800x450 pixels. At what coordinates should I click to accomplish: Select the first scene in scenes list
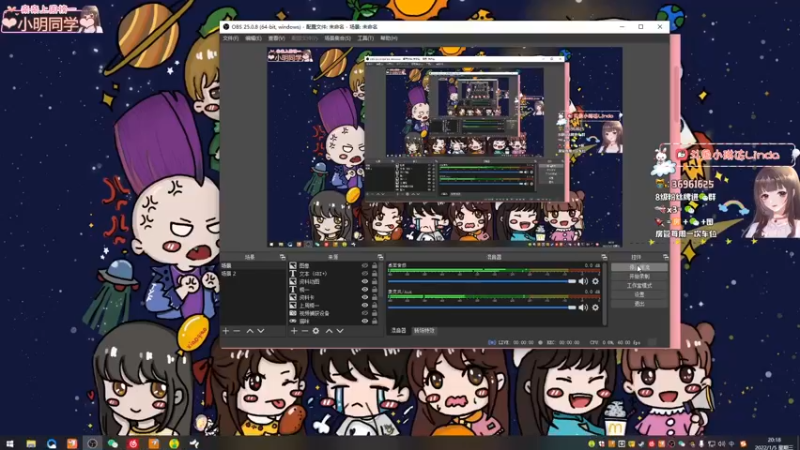254,266
